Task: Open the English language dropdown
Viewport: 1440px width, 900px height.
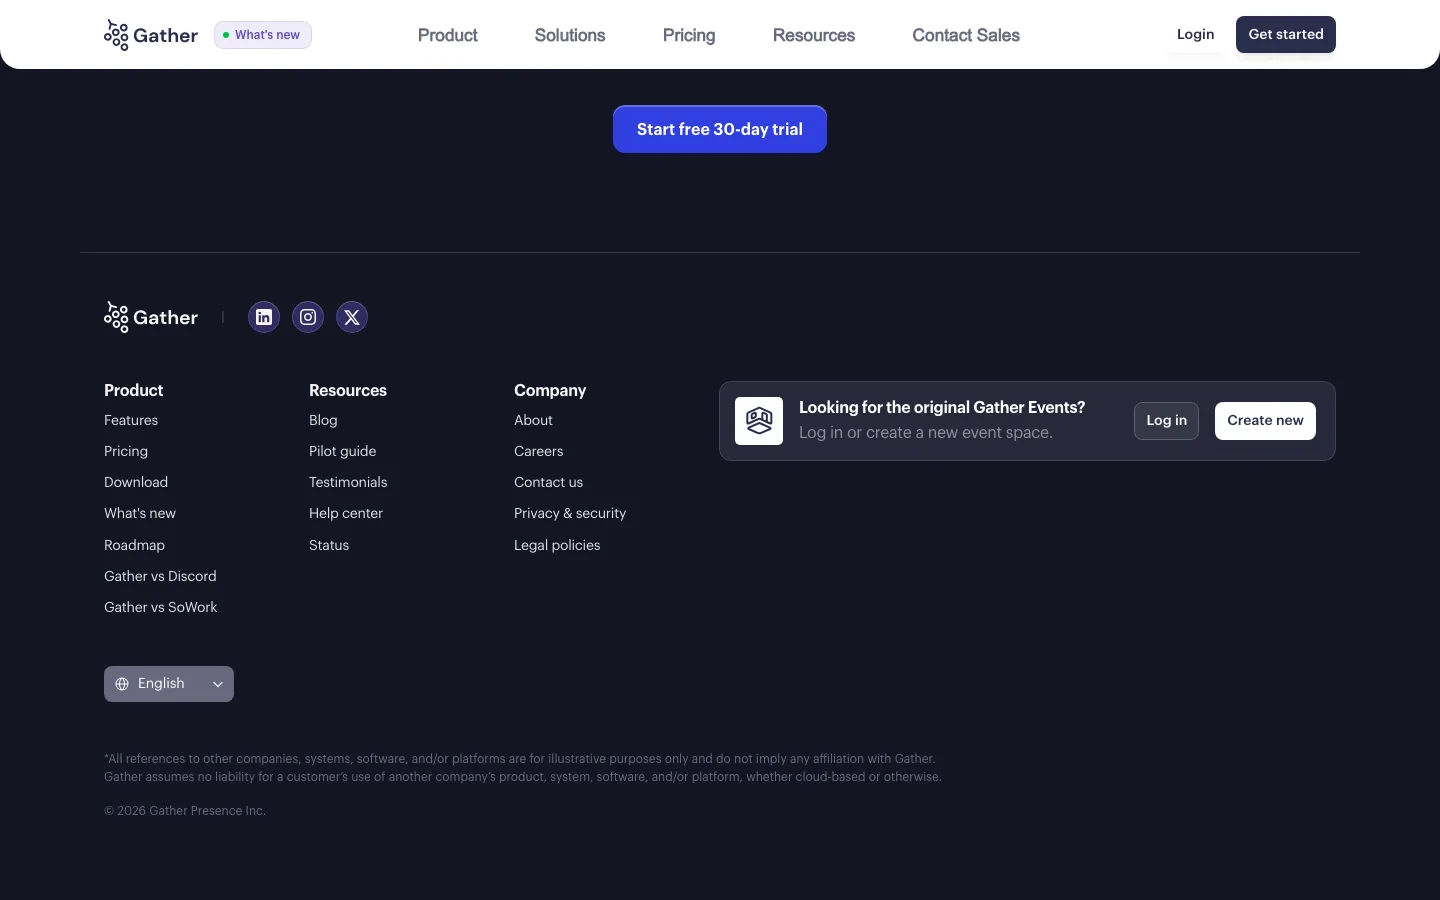Action: point(169,684)
